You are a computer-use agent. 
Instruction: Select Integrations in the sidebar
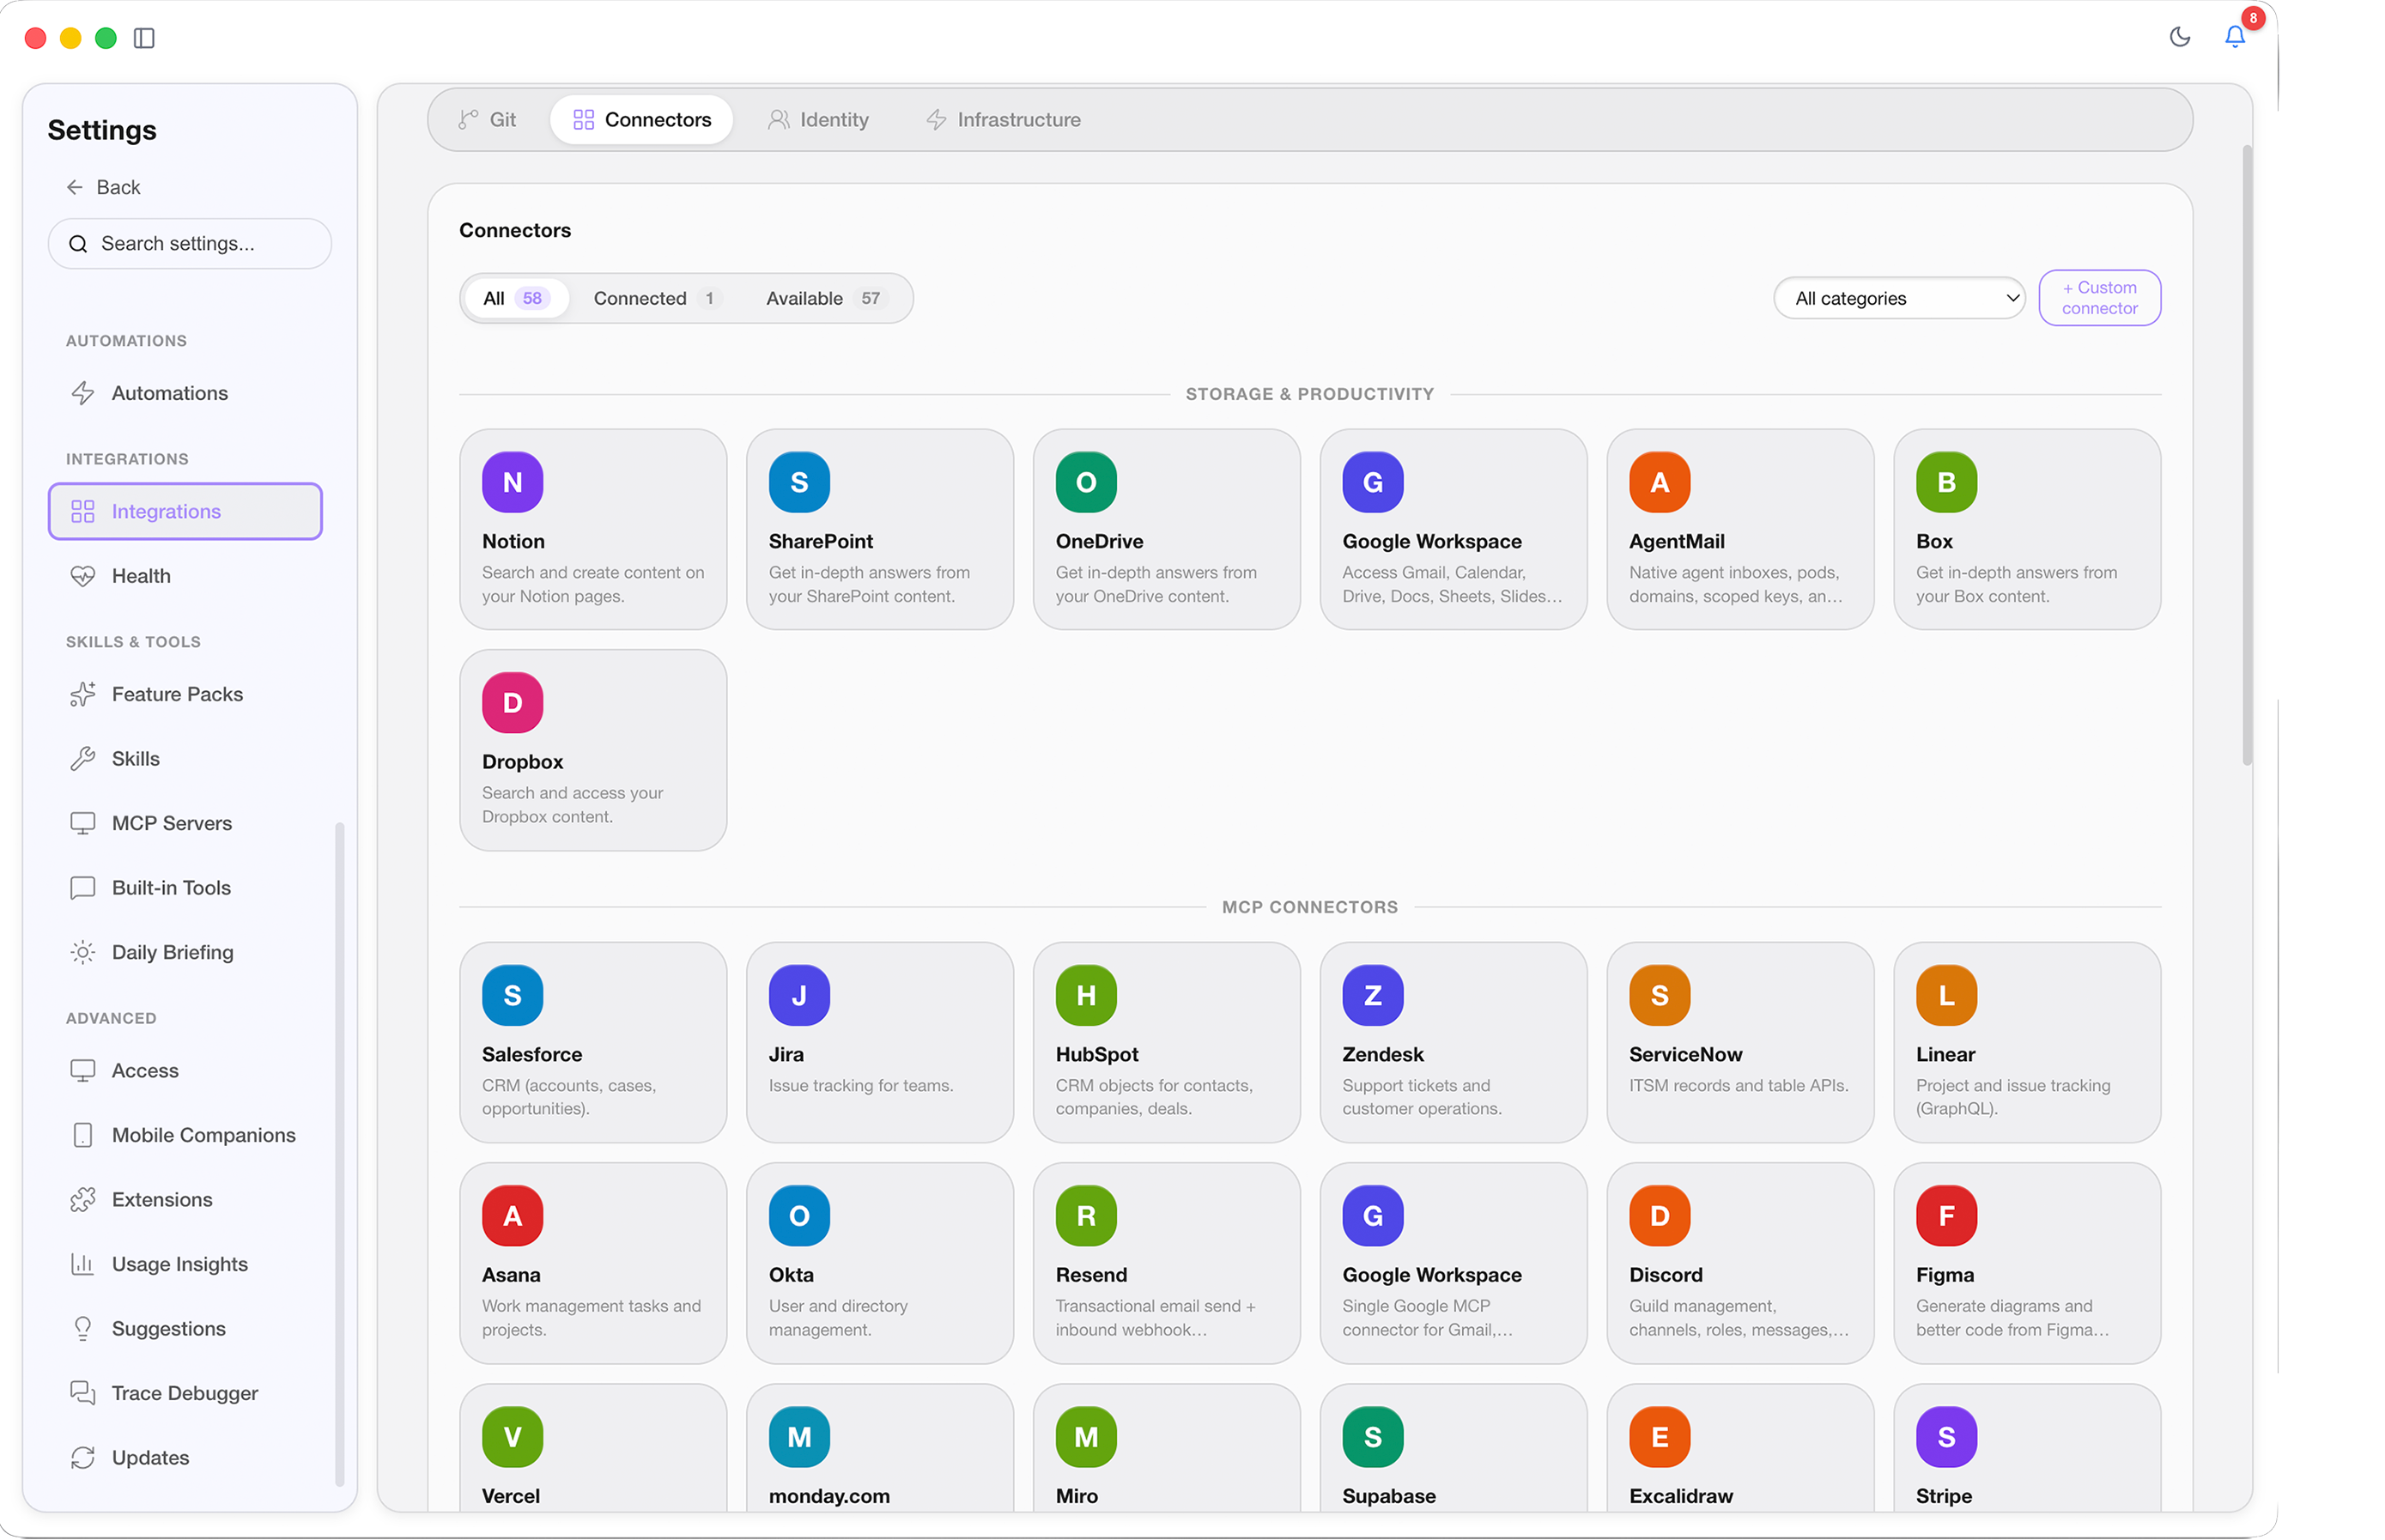(x=185, y=511)
